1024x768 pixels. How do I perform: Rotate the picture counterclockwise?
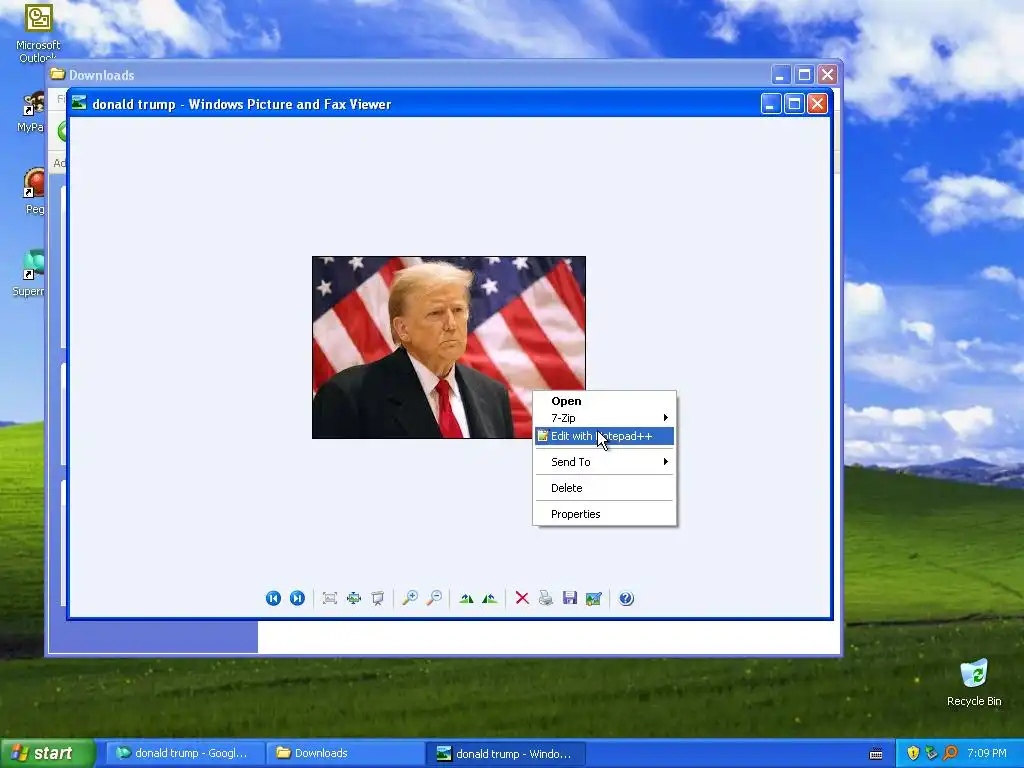(x=490, y=598)
